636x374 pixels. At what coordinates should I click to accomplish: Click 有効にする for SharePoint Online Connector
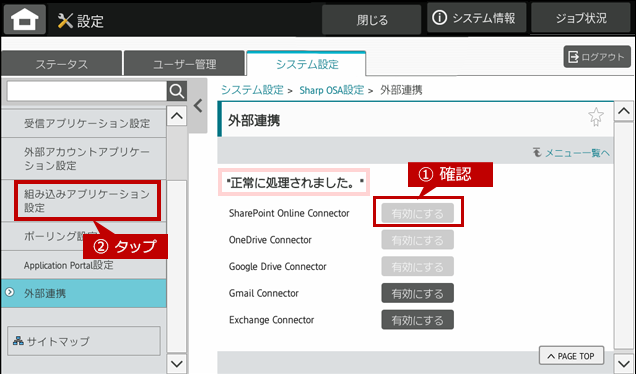coord(417,213)
